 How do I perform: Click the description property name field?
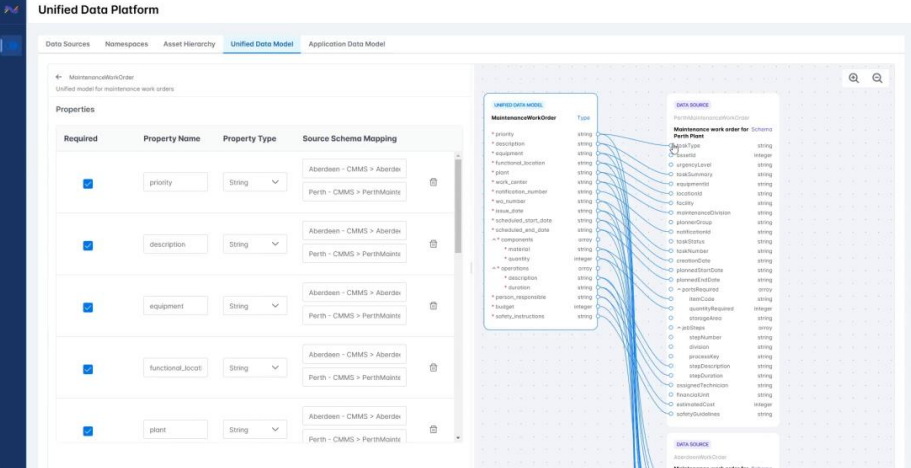coord(175,244)
